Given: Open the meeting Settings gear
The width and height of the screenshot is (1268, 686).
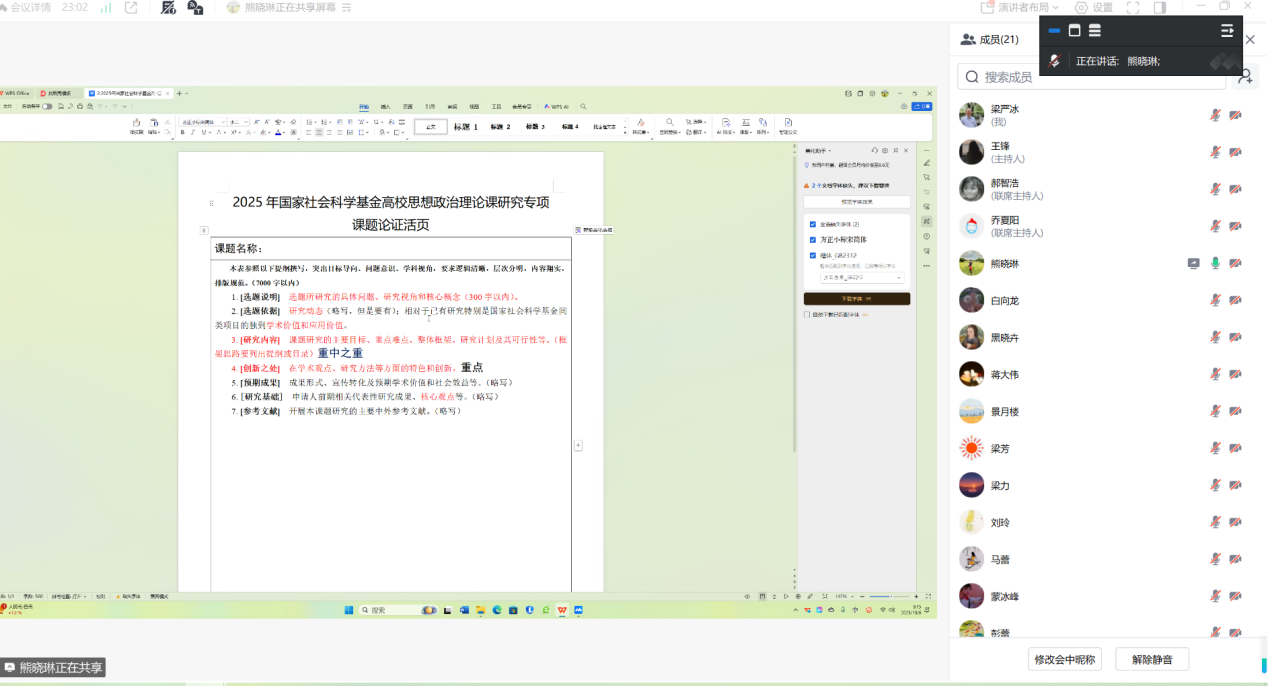Looking at the screenshot, I should pyautogui.click(x=1093, y=7).
